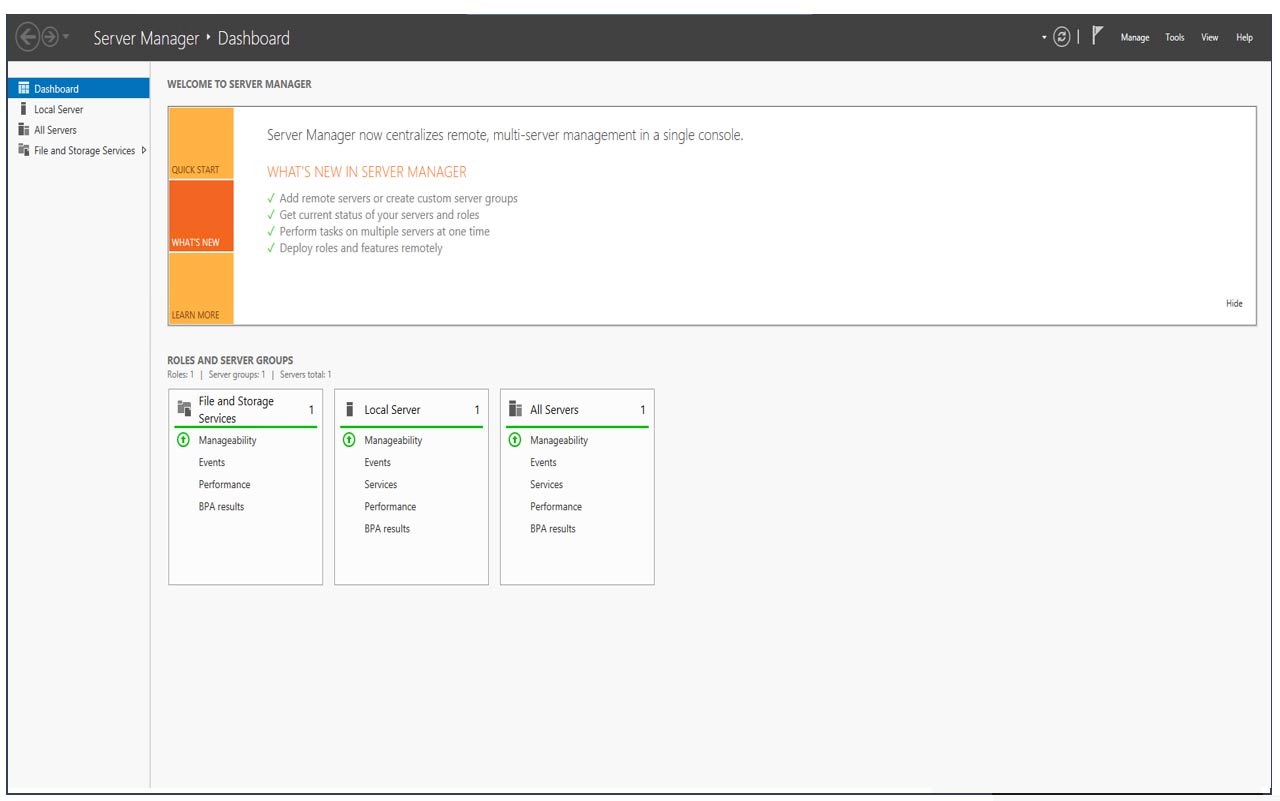Viewport: 1280px width, 801px height.
Task: Open Manageability in File and Storage Services tile
Action: [x=227, y=440]
